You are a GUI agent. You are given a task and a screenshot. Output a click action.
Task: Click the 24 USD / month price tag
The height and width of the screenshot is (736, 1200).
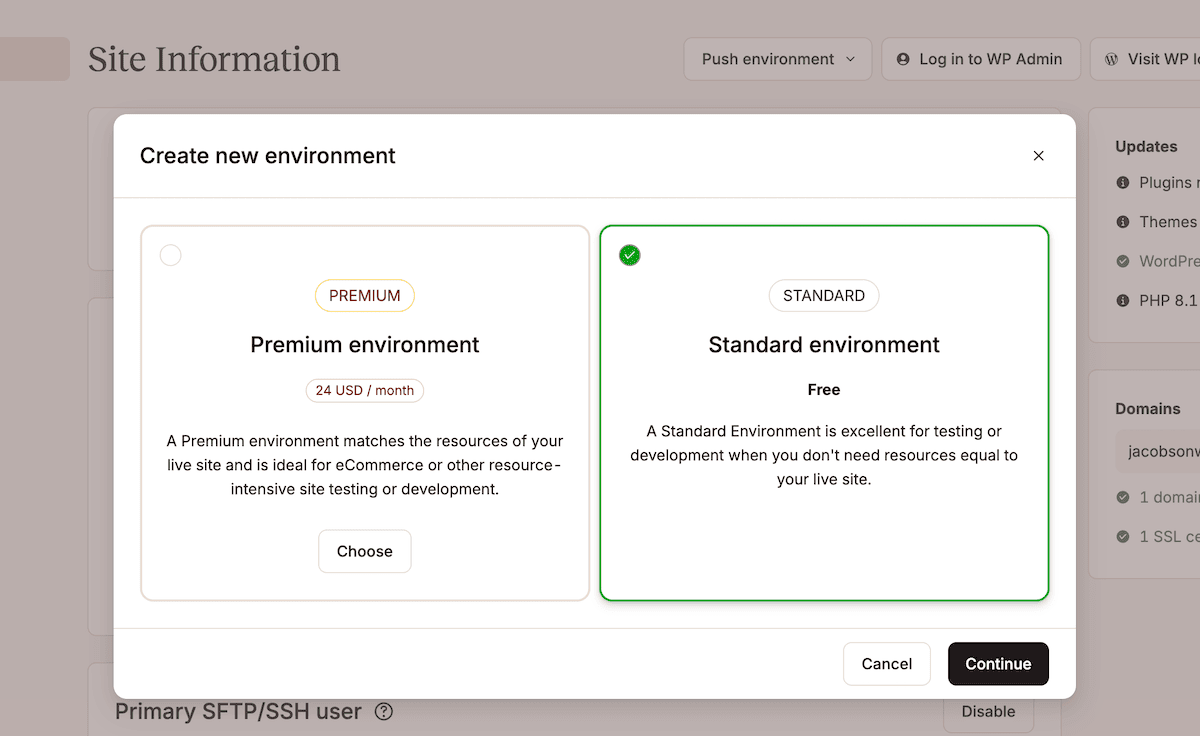[365, 390]
